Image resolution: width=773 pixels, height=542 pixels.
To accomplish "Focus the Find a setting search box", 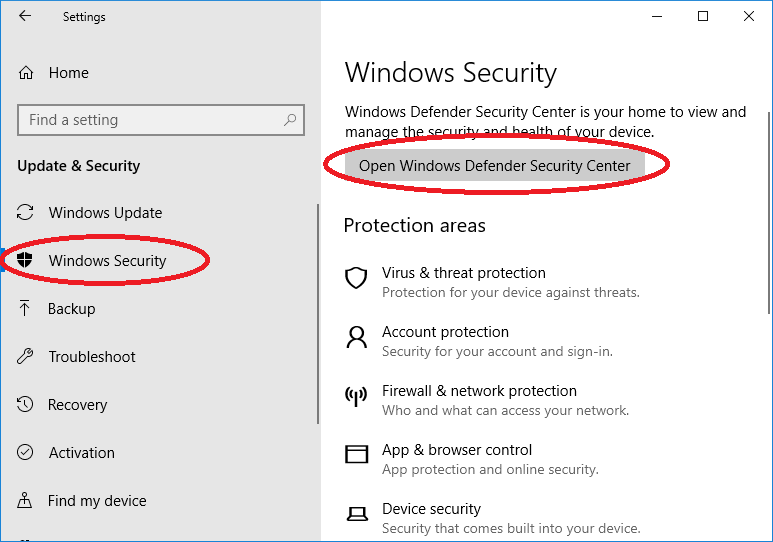I will 161,120.
